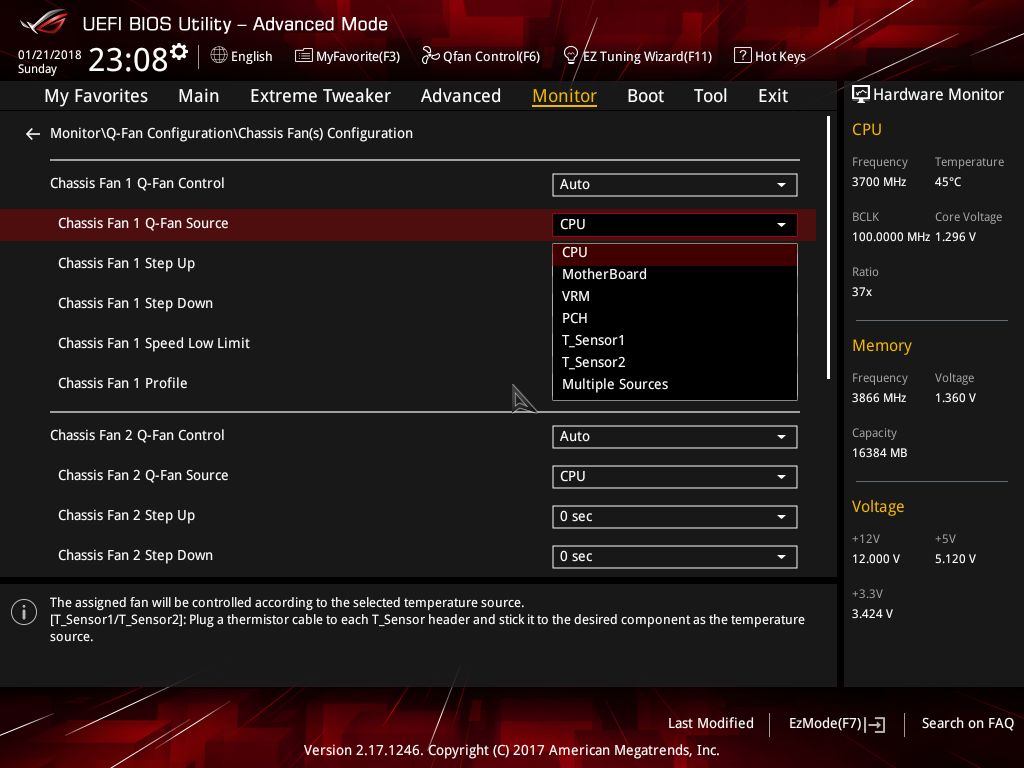Open Chassis Fan 2 Q-Fan Source dropdown
The width and height of the screenshot is (1024, 768).
point(675,477)
